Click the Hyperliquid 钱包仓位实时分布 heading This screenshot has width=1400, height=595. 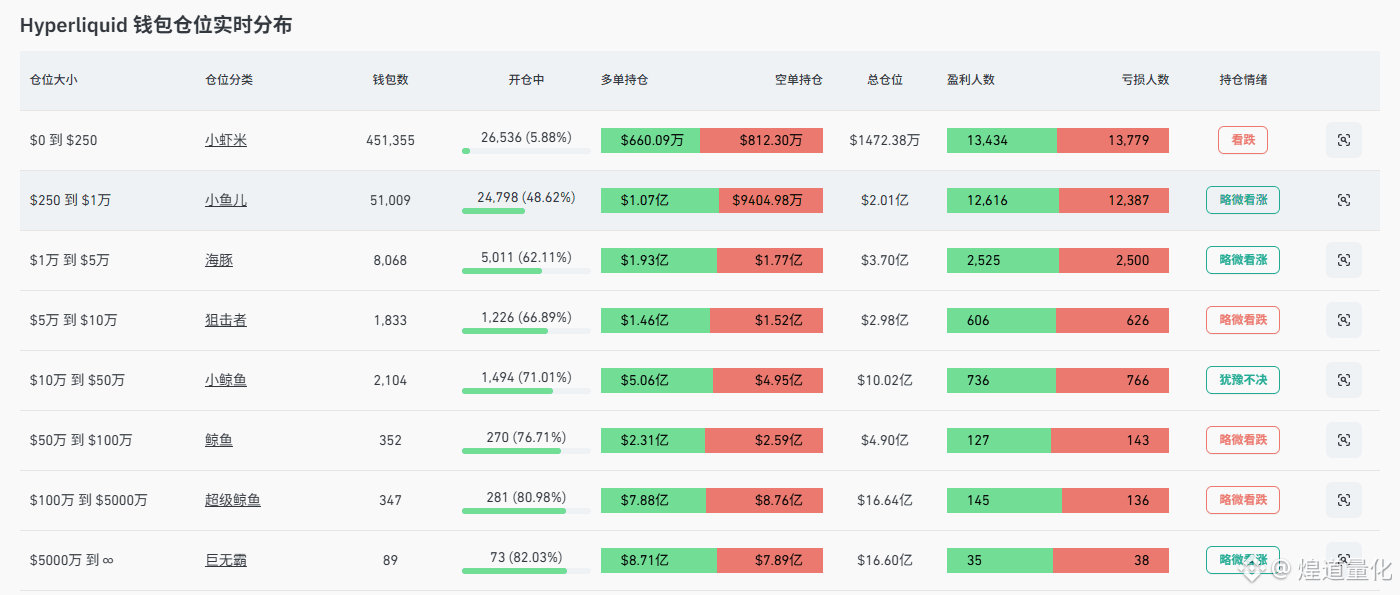pos(156,26)
